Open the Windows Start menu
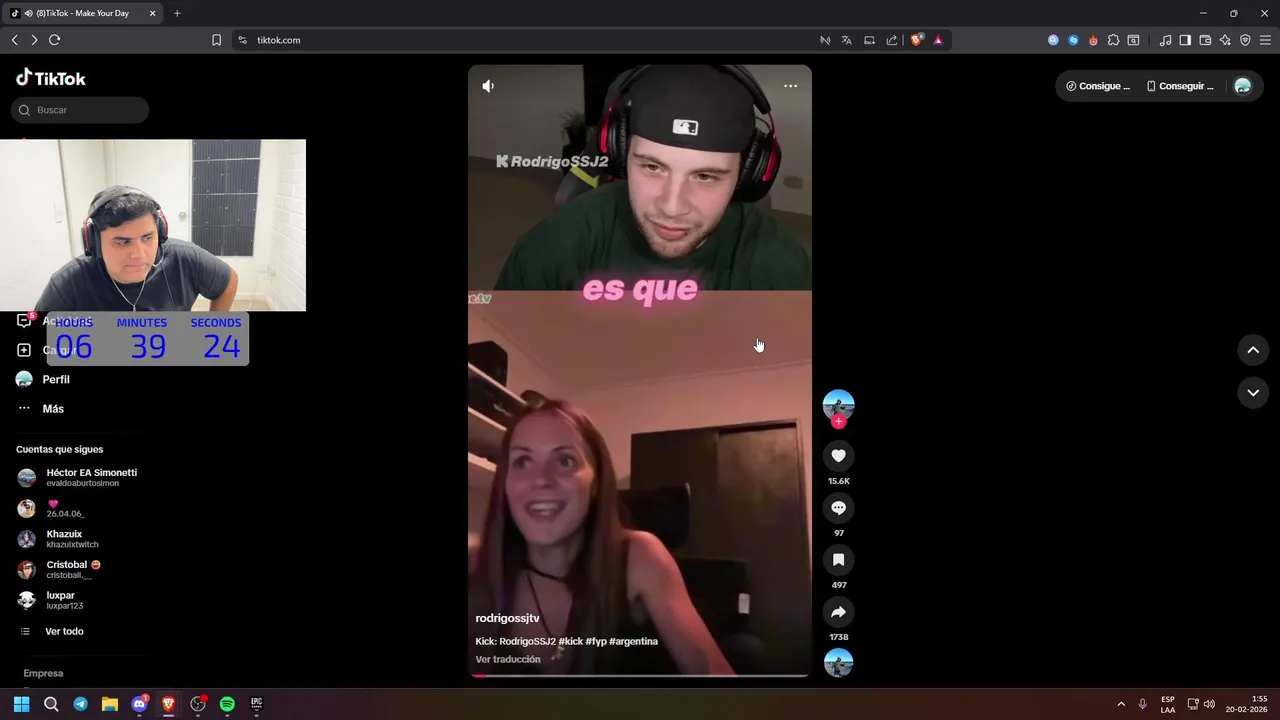This screenshot has height=720, width=1280. click(21, 704)
